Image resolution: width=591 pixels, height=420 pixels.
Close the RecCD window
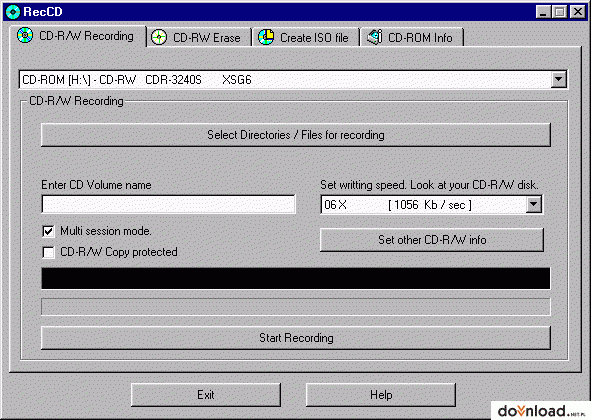click(577, 12)
